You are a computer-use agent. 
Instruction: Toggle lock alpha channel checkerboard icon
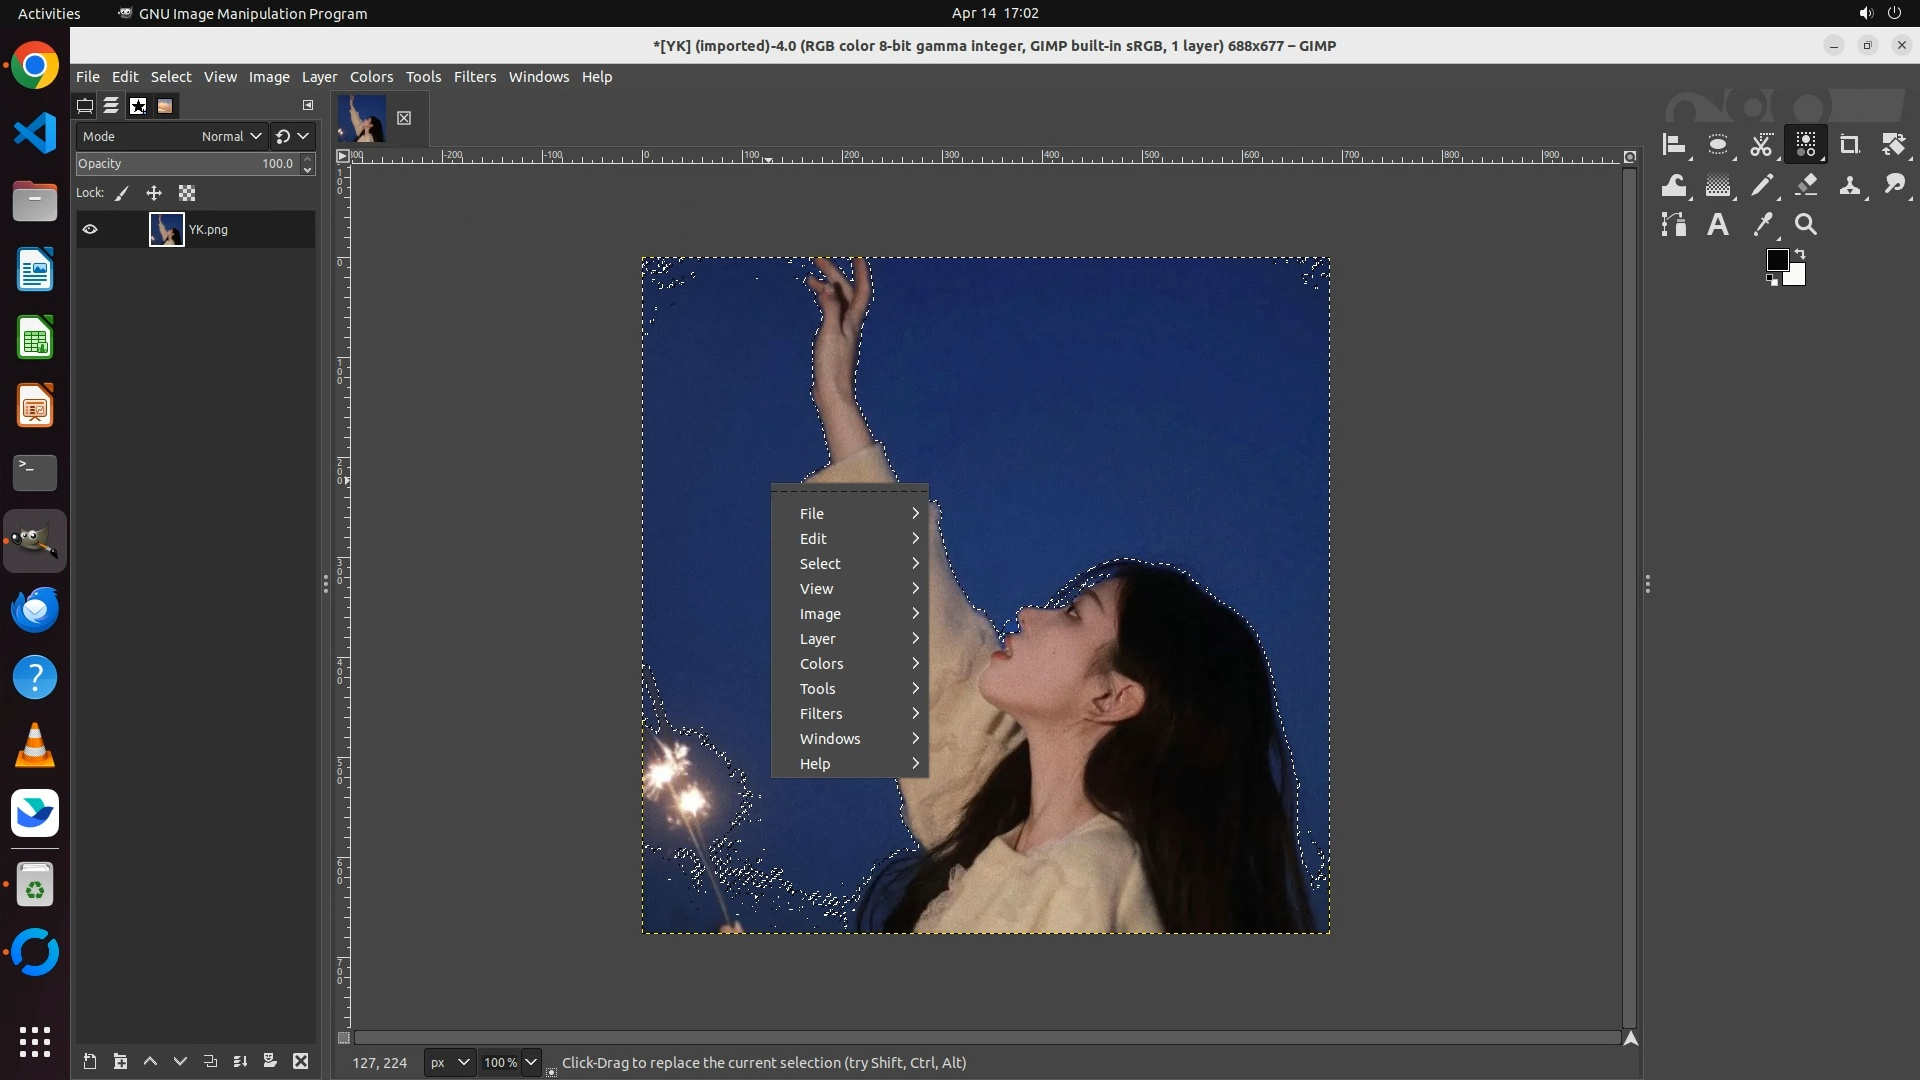[x=187, y=194]
